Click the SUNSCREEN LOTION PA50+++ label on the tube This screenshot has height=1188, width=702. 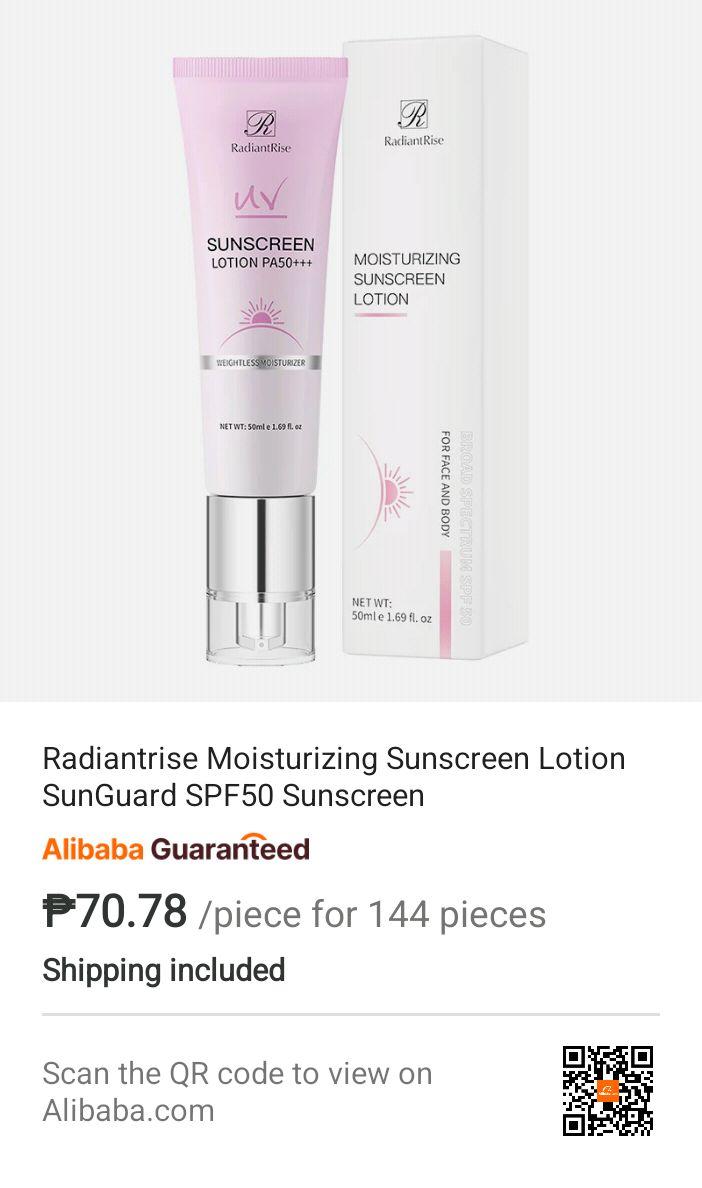coord(261,253)
